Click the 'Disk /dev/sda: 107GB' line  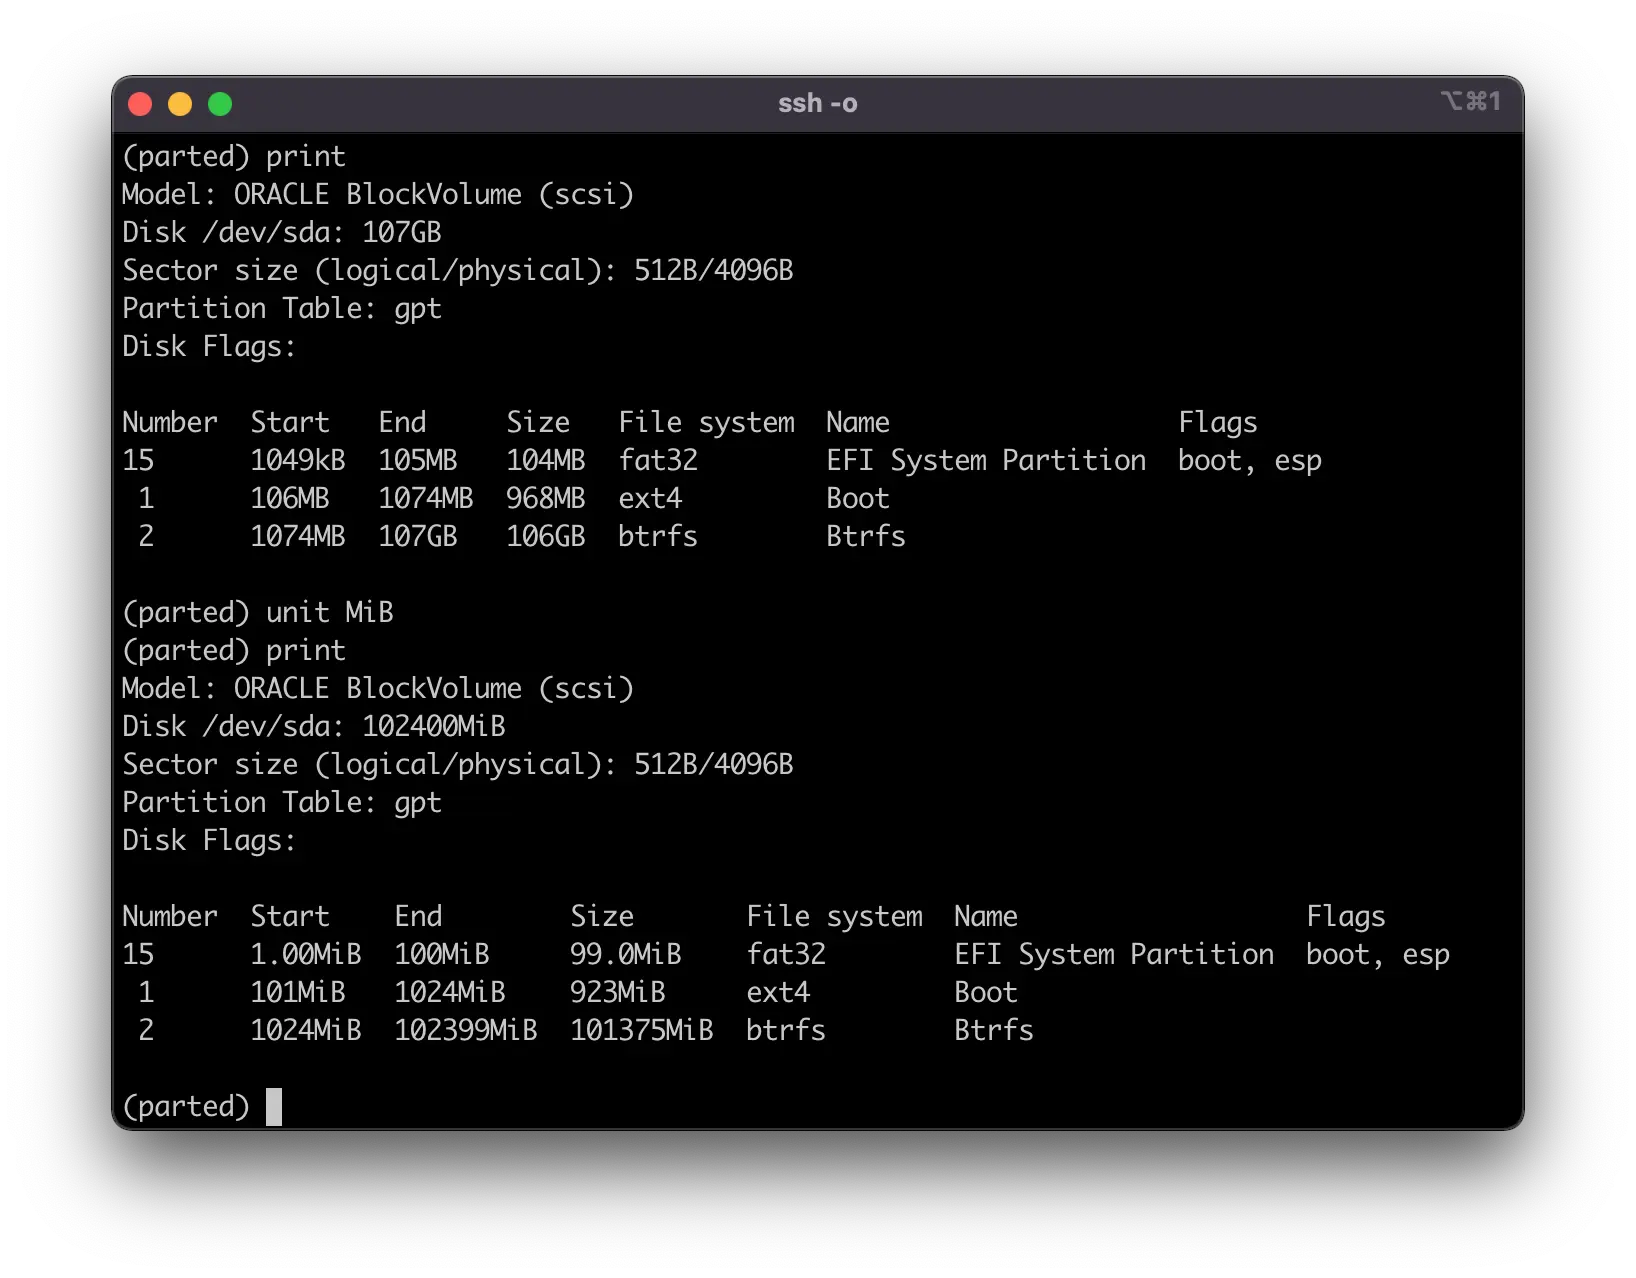click(x=281, y=232)
